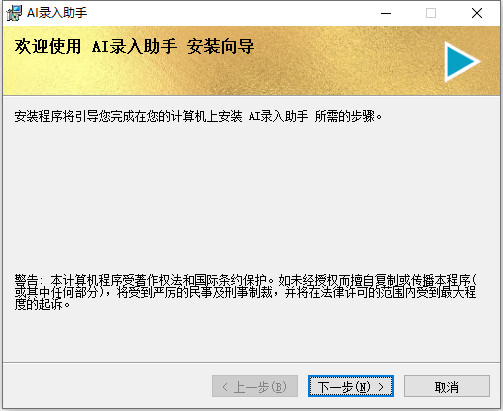503x411 pixels.
Task: Click the disabled maximize window button
Action: 431,13
